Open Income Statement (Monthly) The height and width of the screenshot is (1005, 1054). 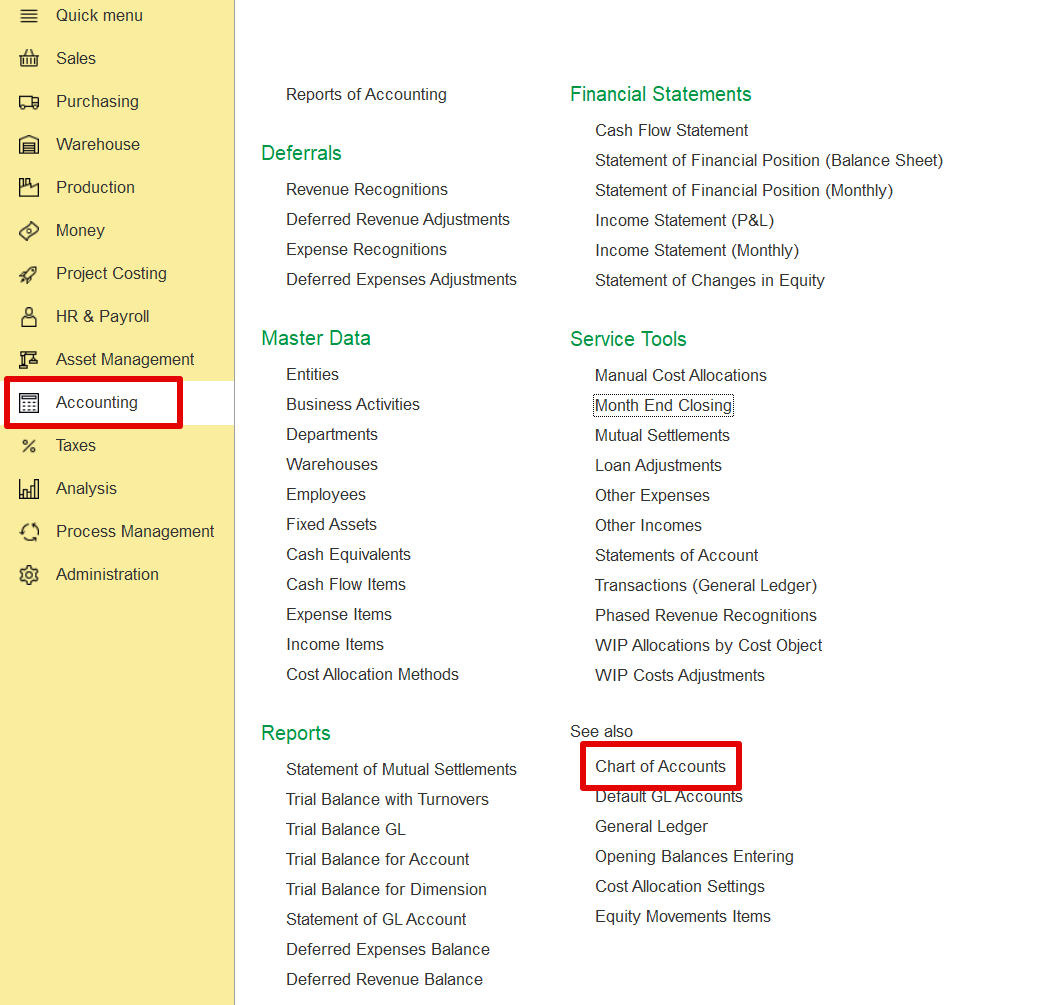[x=697, y=251]
